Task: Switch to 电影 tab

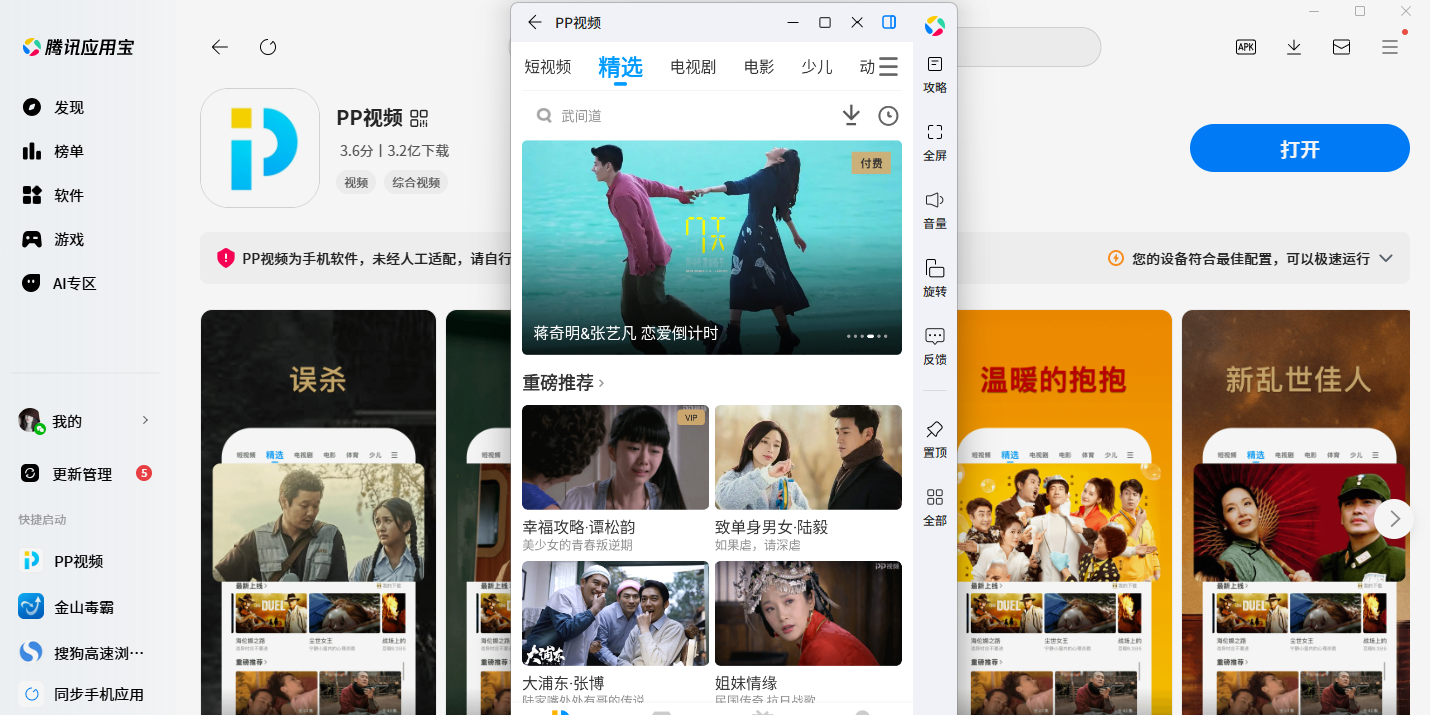Action: click(759, 67)
